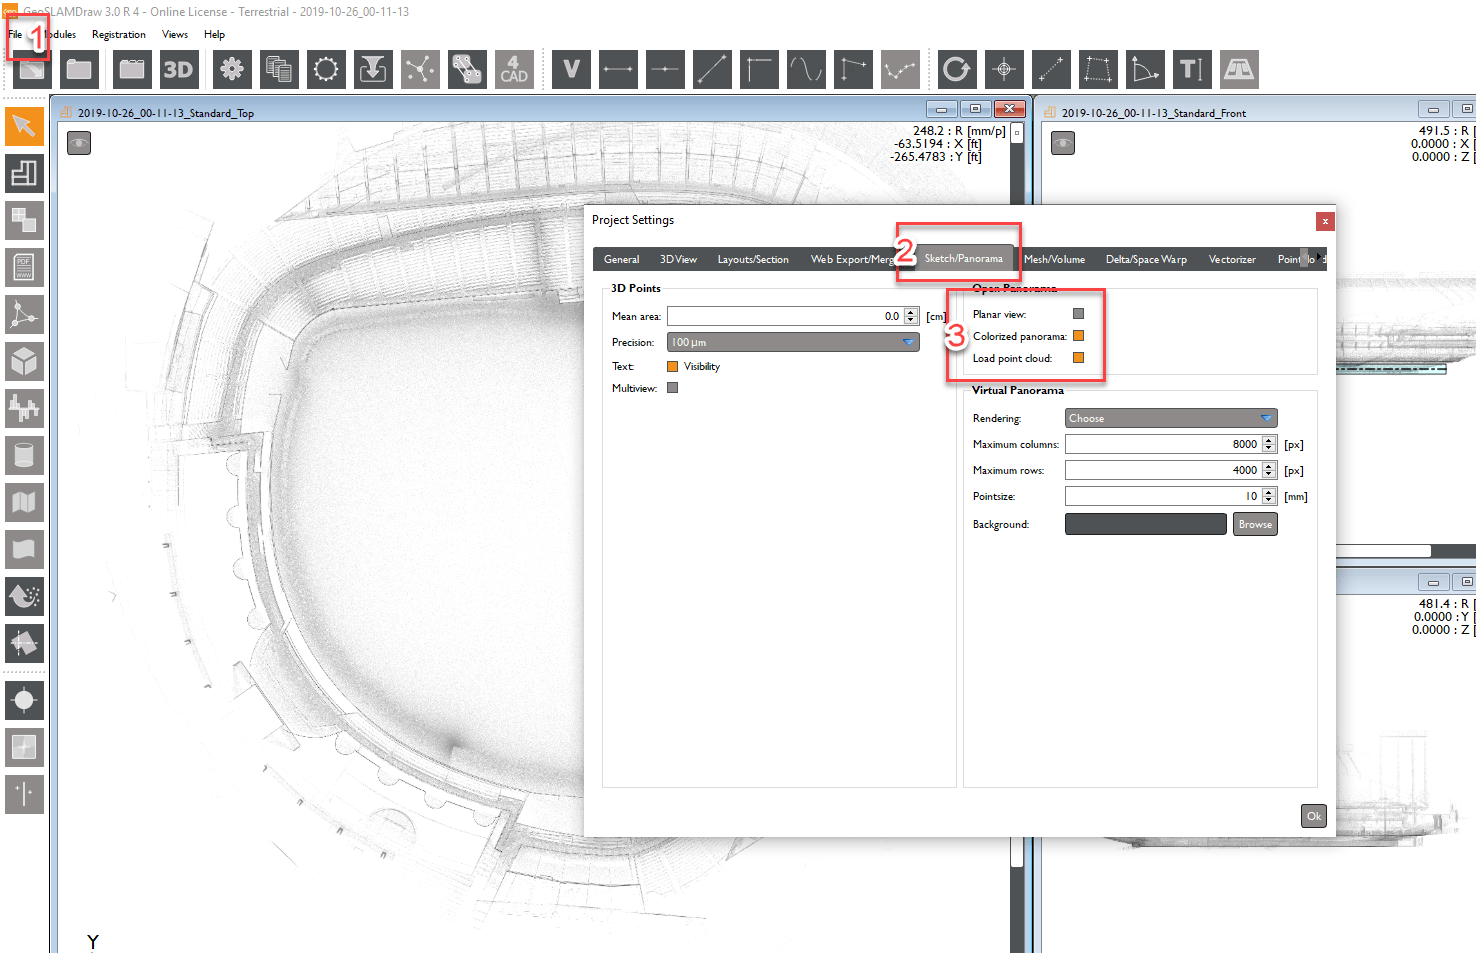Open the 3D view tool
Screen dimensions: 1476x953
click(x=179, y=69)
